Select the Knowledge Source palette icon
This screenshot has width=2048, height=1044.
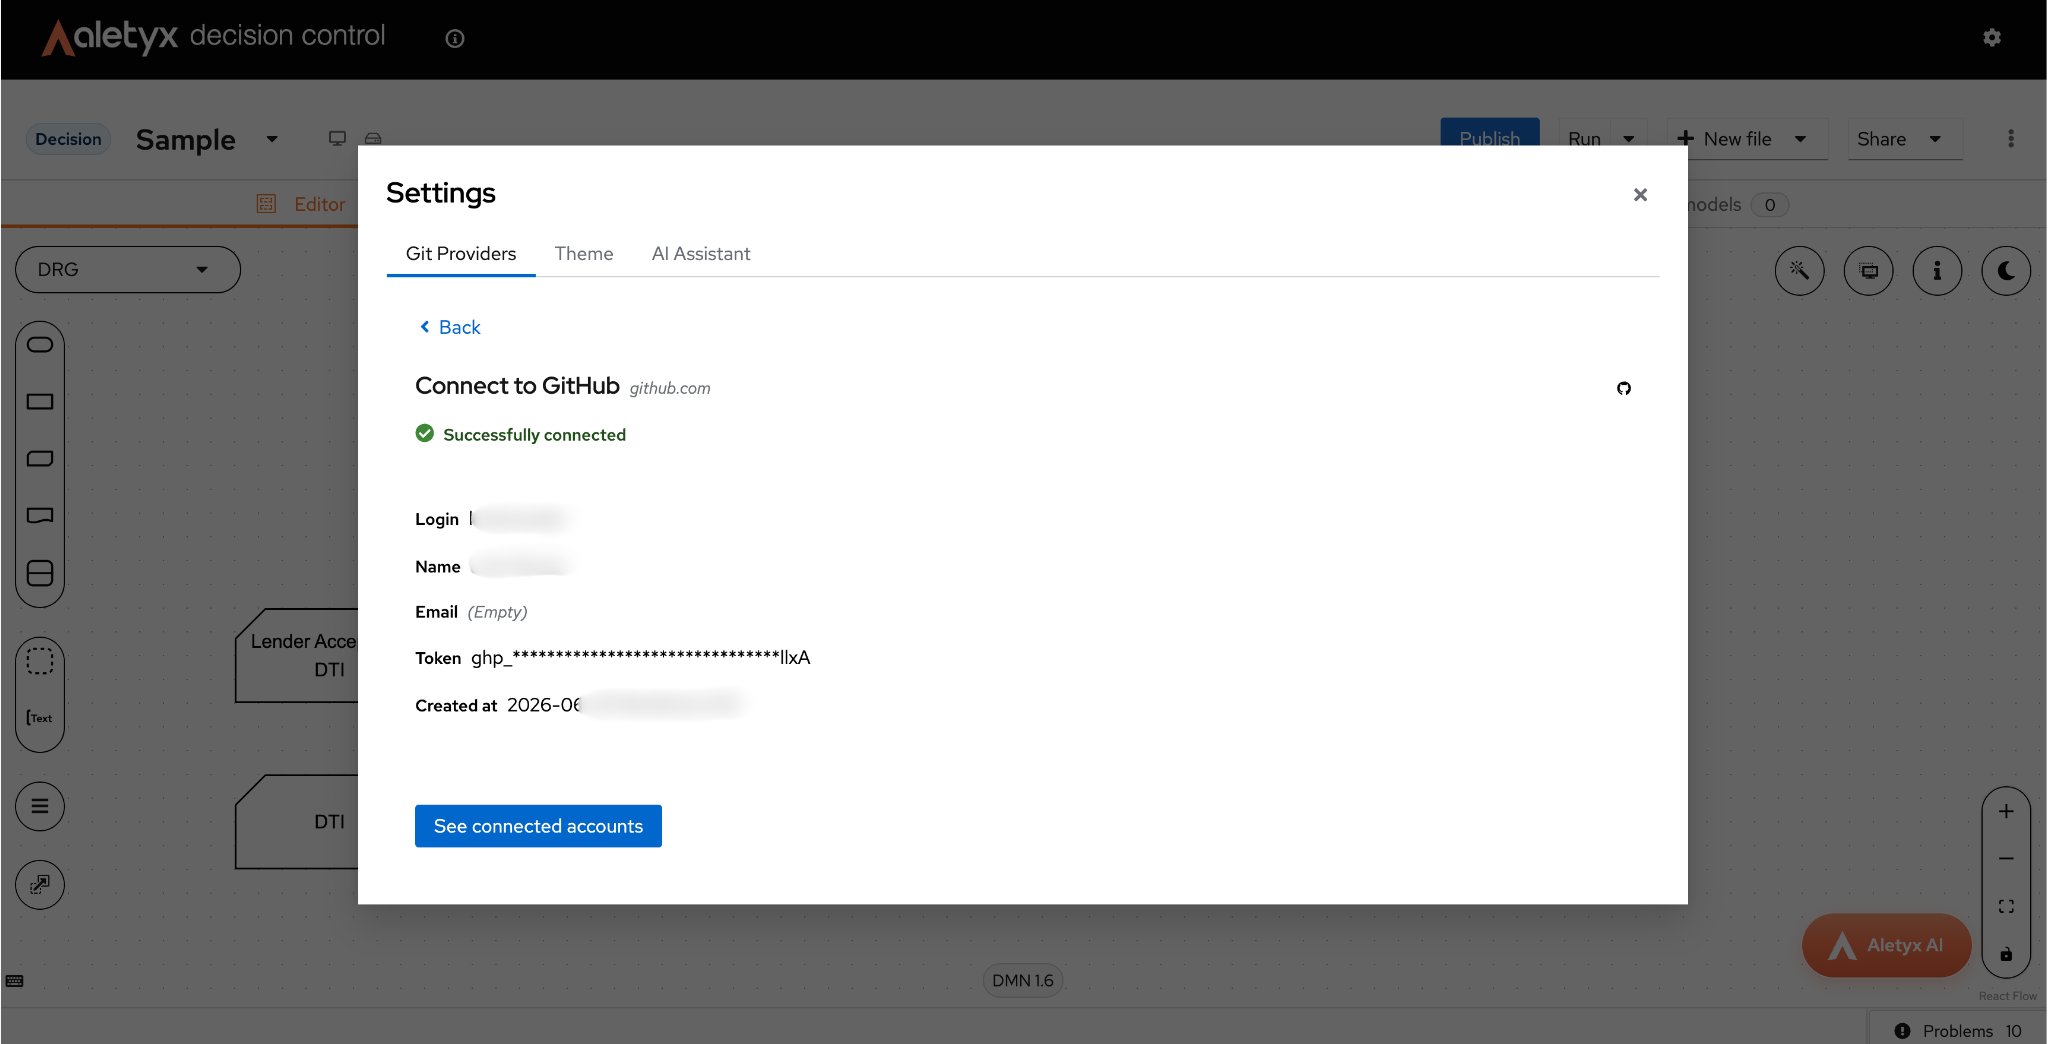(x=40, y=515)
